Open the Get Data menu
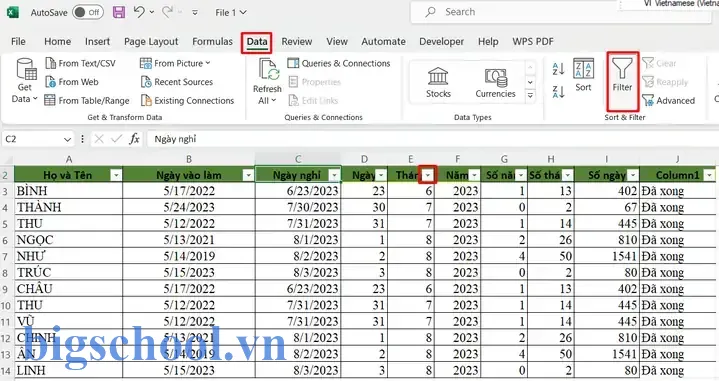The width and height of the screenshot is (719, 381). [25, 81]
